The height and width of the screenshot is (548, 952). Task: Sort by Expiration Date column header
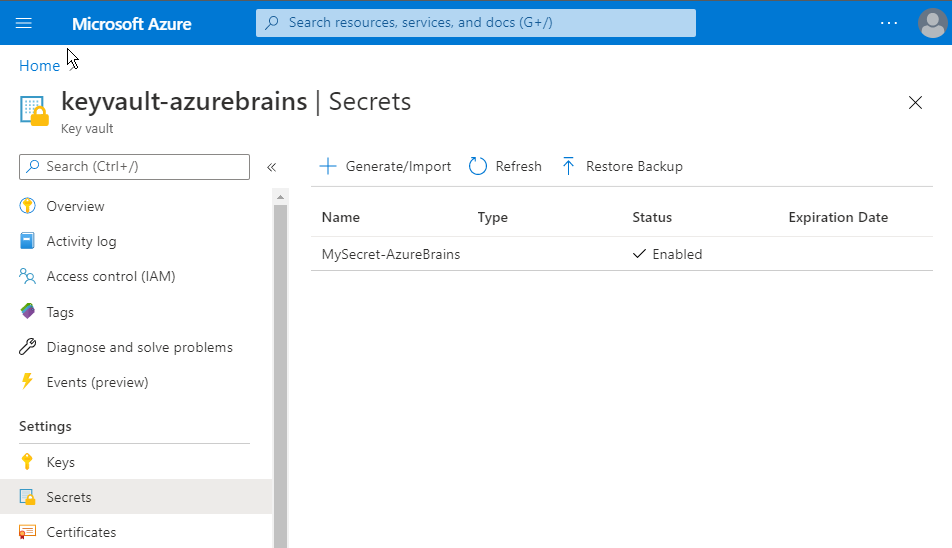coord(838,217)
